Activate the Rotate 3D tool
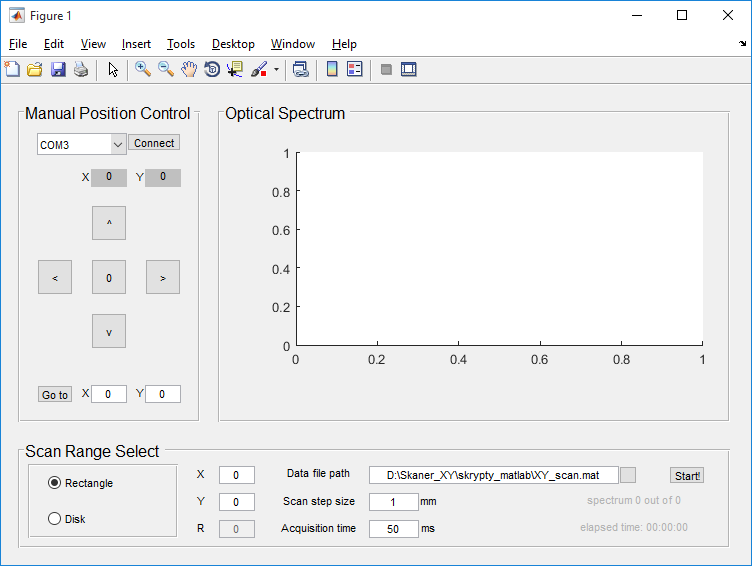Image resolution: width=752 pixels, height=566 pixels. tap(212, 69)
